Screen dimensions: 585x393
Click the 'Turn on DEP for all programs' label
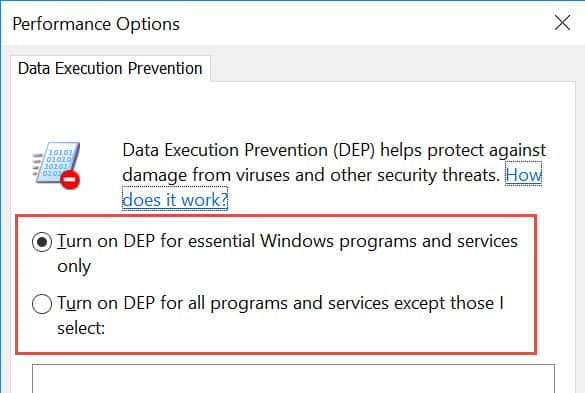point(281,315)
